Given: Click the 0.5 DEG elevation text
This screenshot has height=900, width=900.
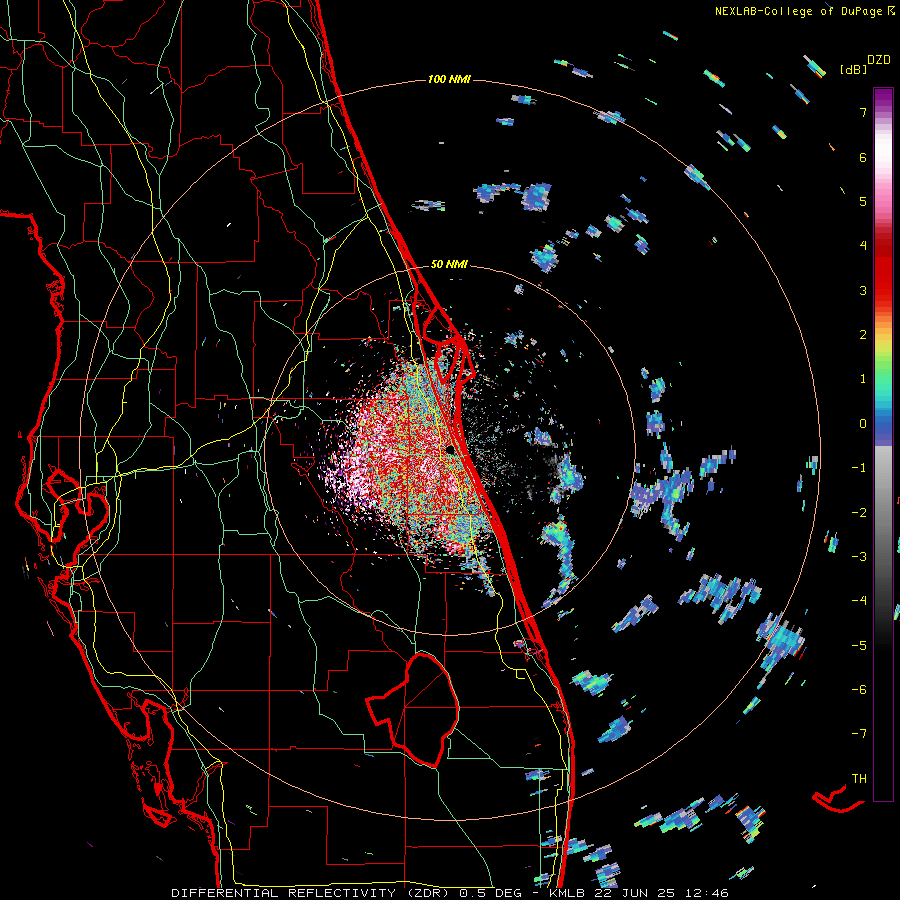Looking at the screenshot, I should 490,893.
